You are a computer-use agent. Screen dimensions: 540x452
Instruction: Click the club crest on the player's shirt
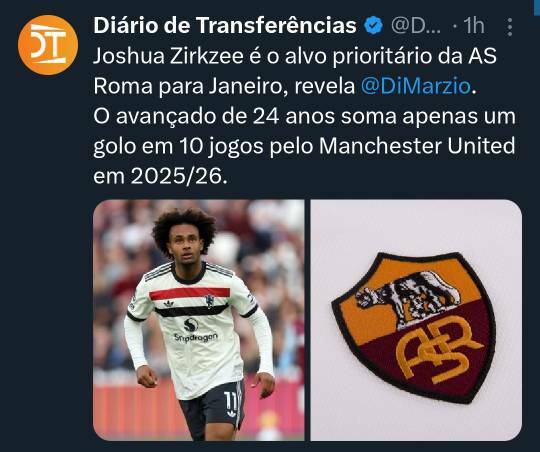pos(210,301)
